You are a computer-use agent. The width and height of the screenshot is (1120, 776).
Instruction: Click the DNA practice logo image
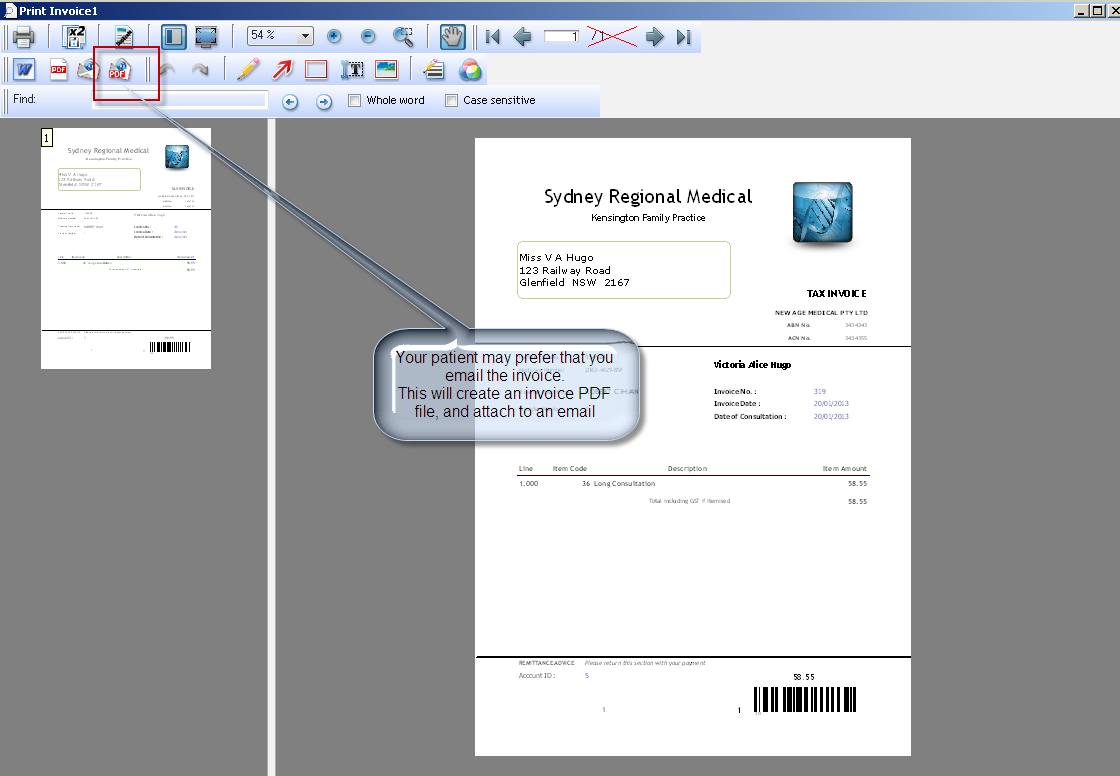tap(823, 213)
